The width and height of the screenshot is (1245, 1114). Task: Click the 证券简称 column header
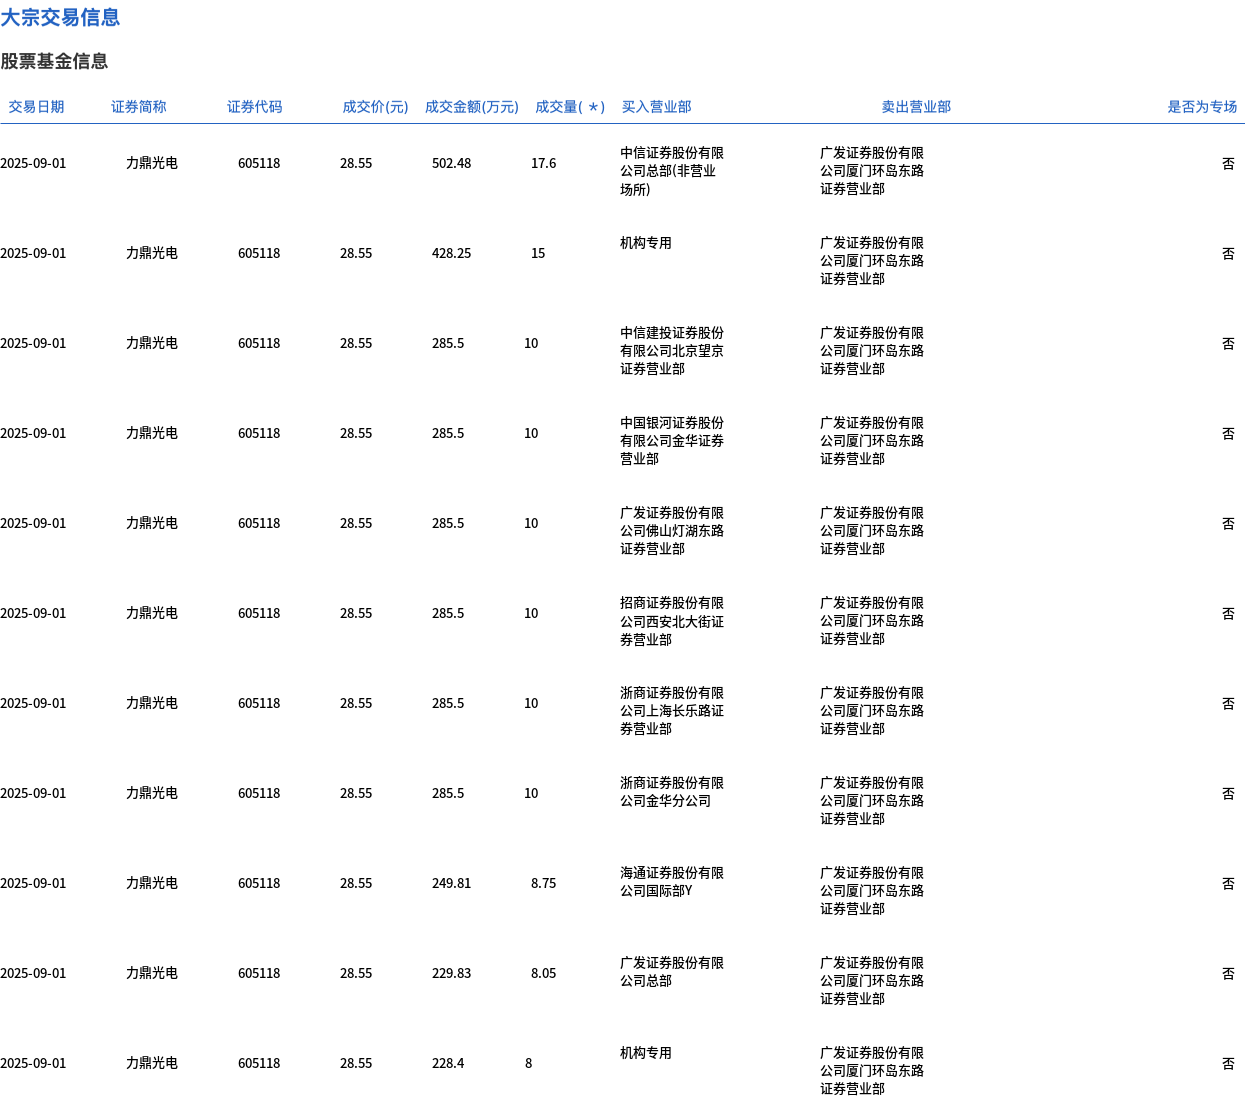139,107
